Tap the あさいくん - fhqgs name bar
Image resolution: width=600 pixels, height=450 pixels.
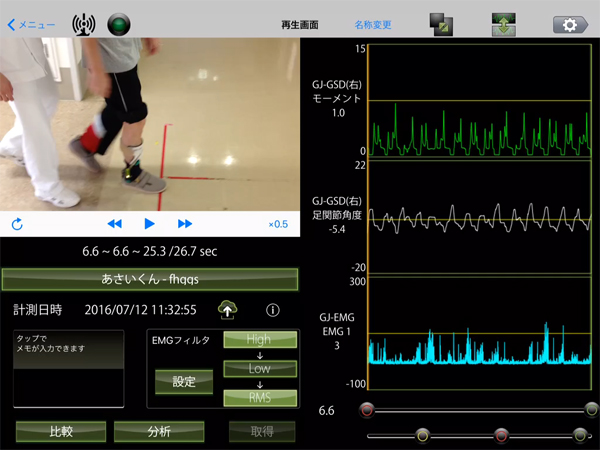point(150,279)
